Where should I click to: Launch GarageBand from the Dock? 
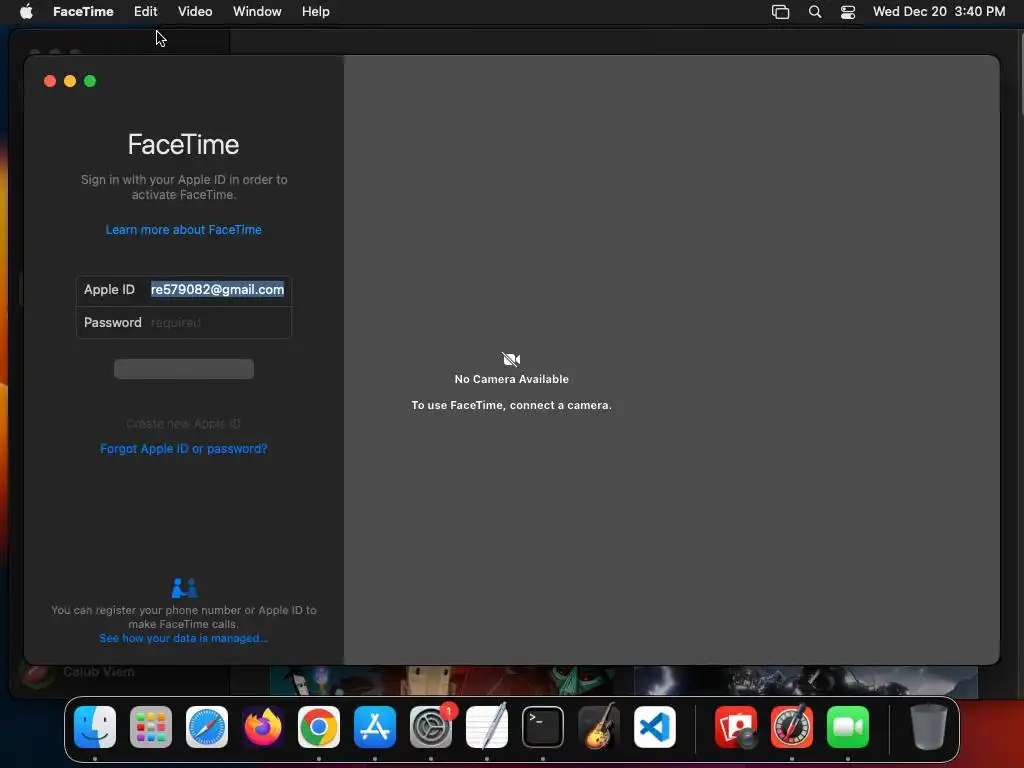pyautogui.click(x=599, y=727)
